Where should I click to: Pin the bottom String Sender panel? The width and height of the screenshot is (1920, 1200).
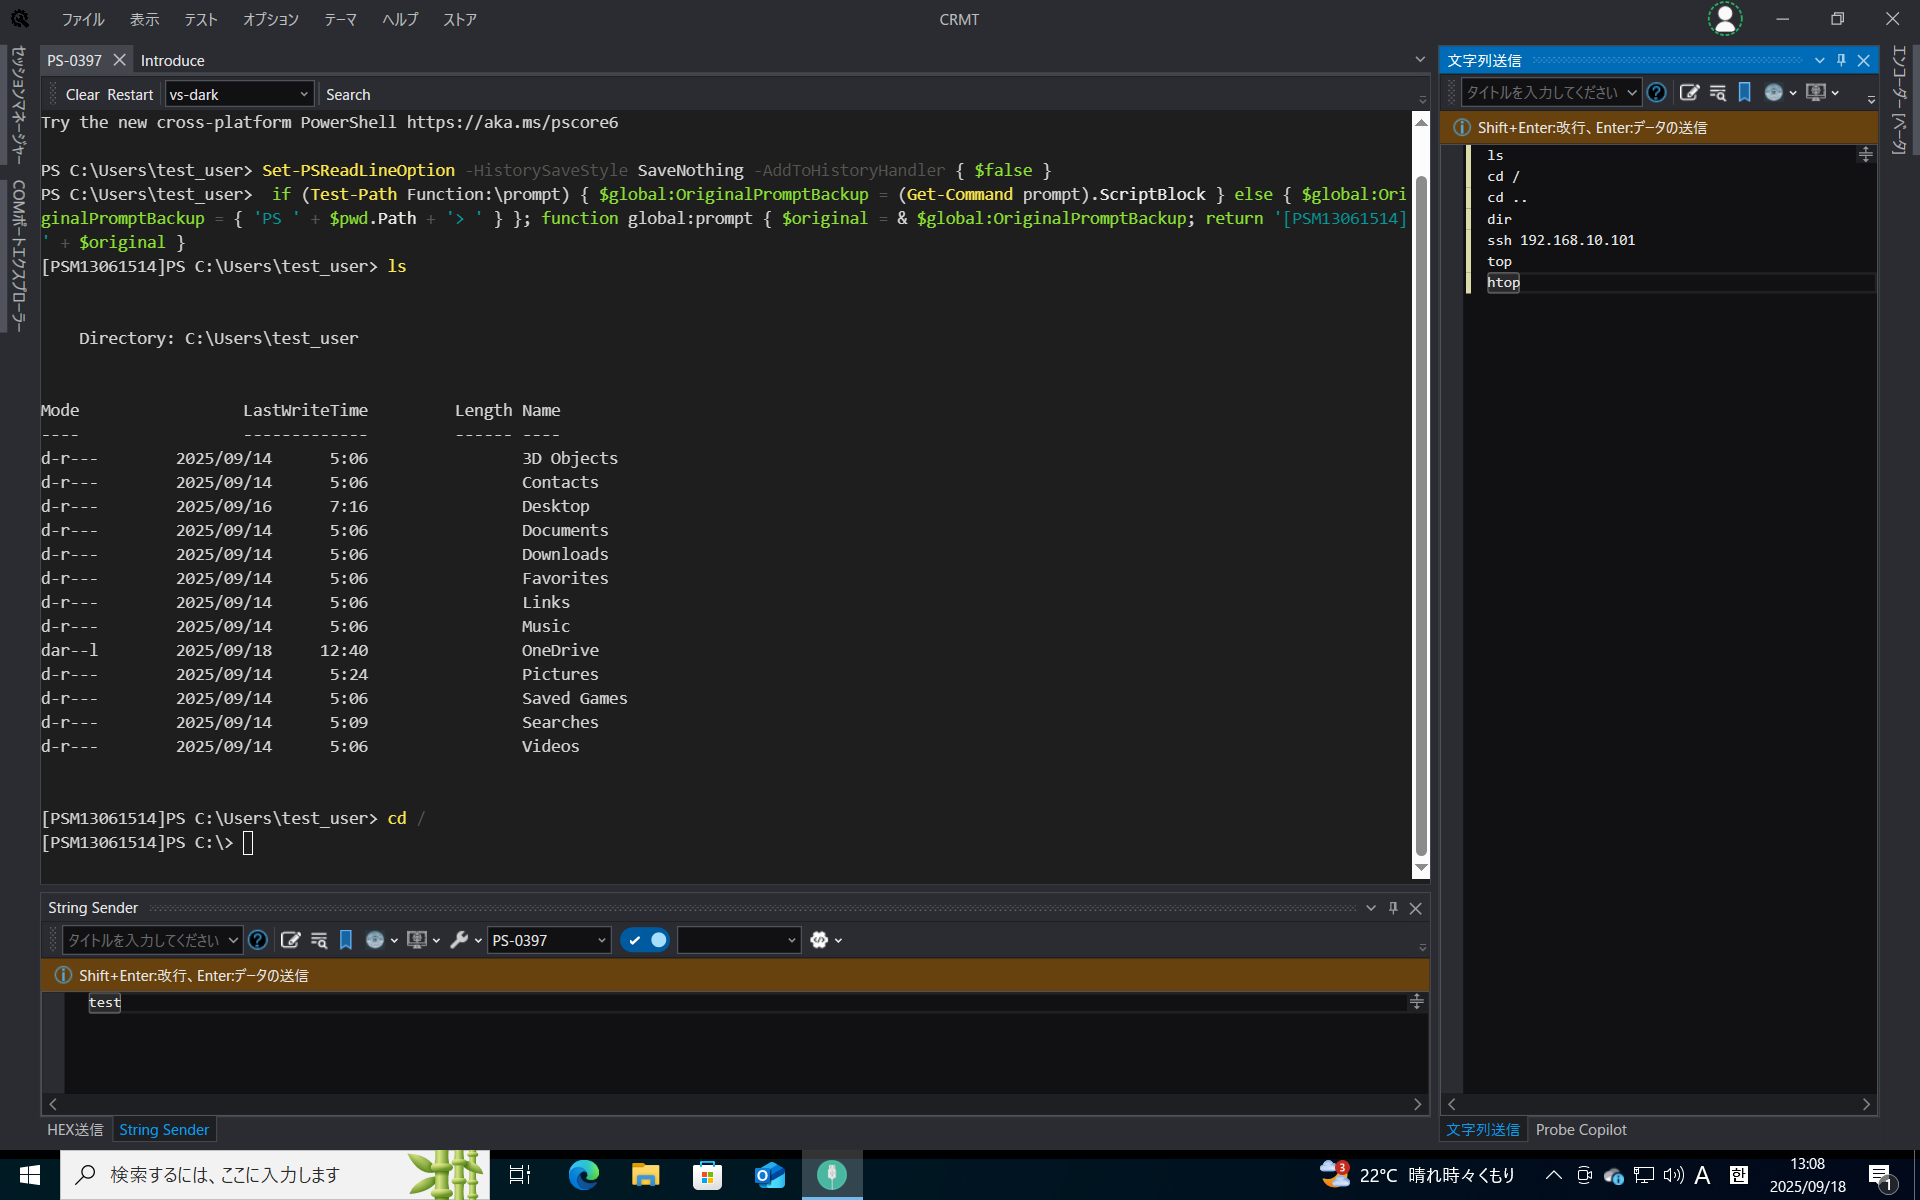pos(1393,908)
